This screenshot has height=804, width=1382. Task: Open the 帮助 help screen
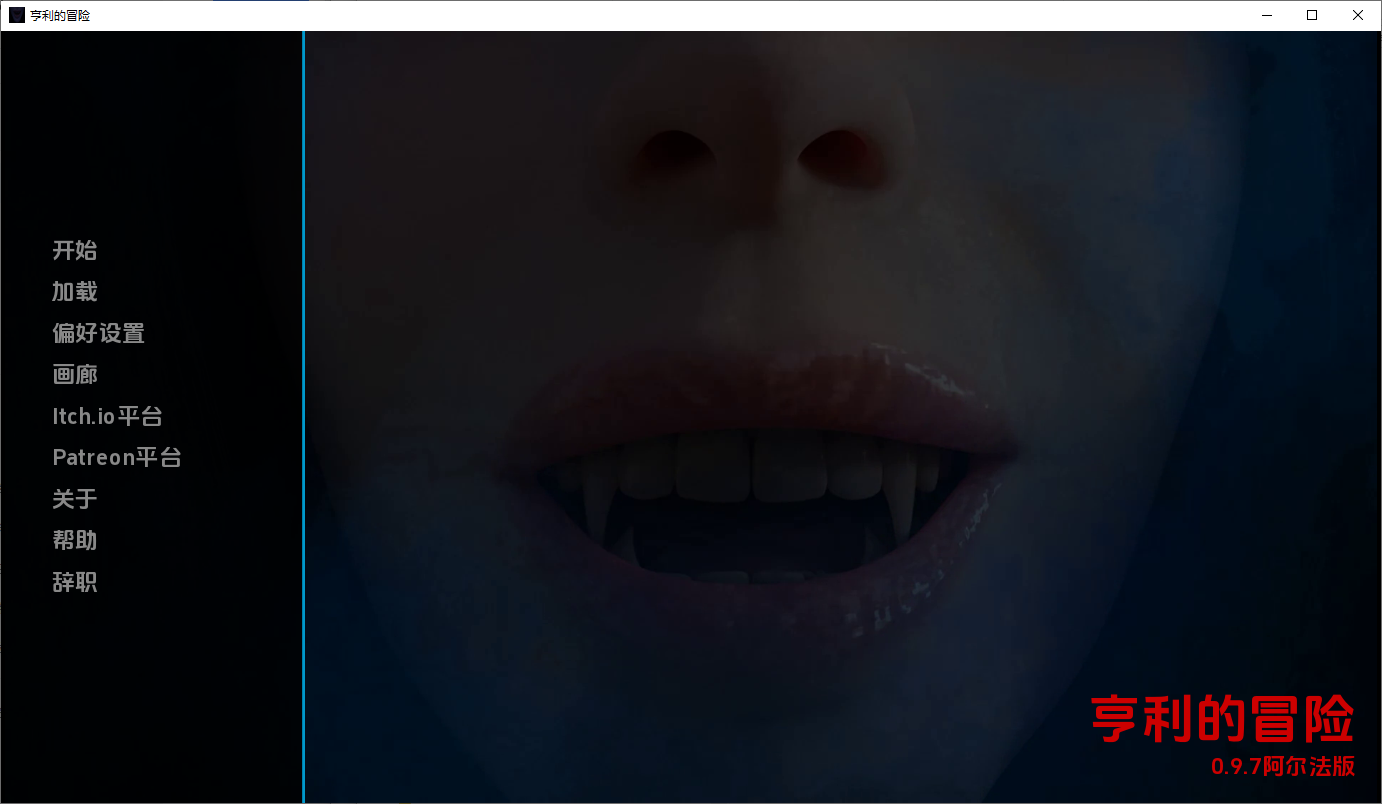coord(75,541)
